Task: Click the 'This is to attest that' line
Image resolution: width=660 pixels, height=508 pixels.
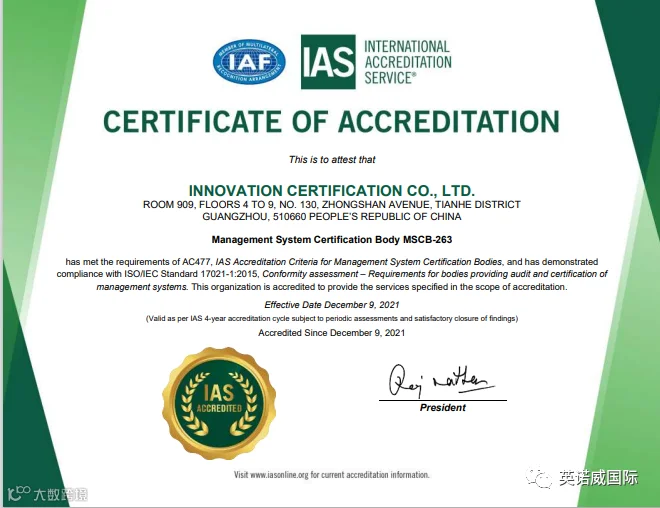Action: click(x=332, y=160)
